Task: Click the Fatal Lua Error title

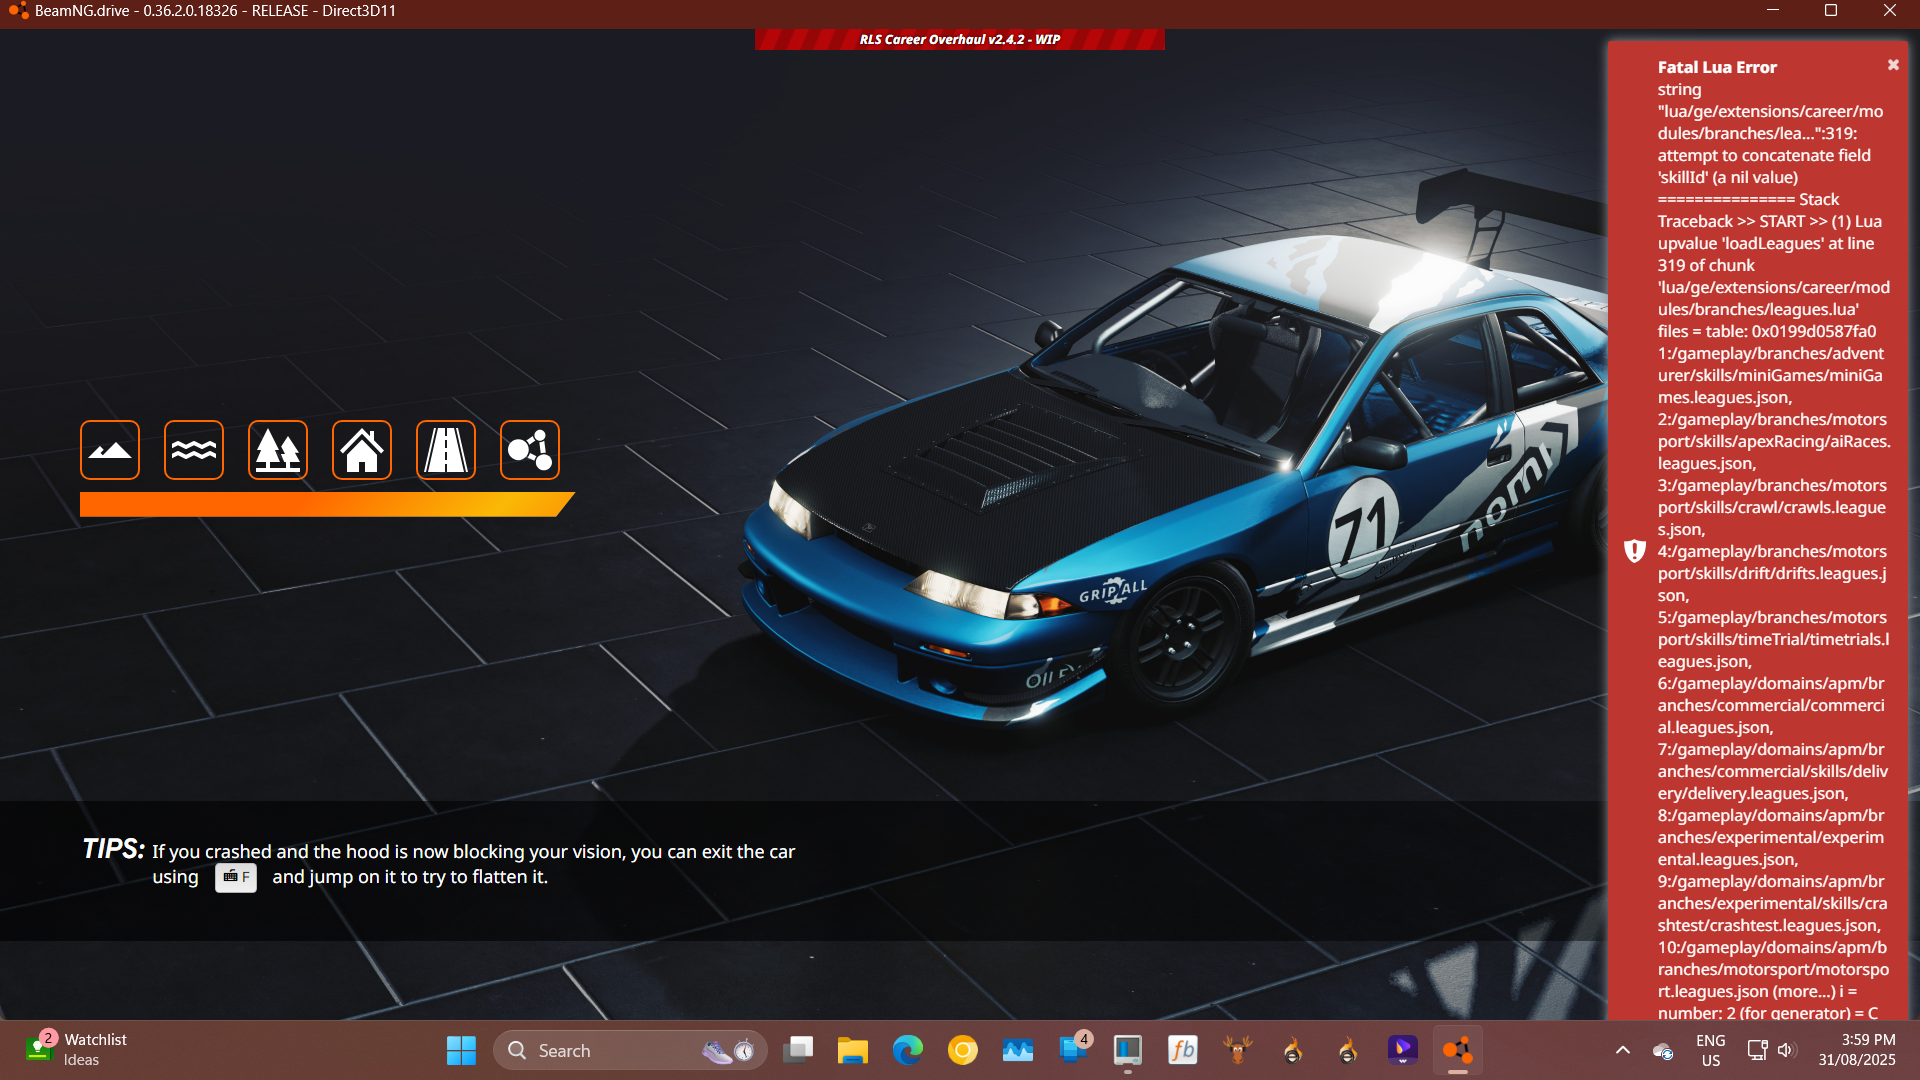Action: pos(1717,67)
